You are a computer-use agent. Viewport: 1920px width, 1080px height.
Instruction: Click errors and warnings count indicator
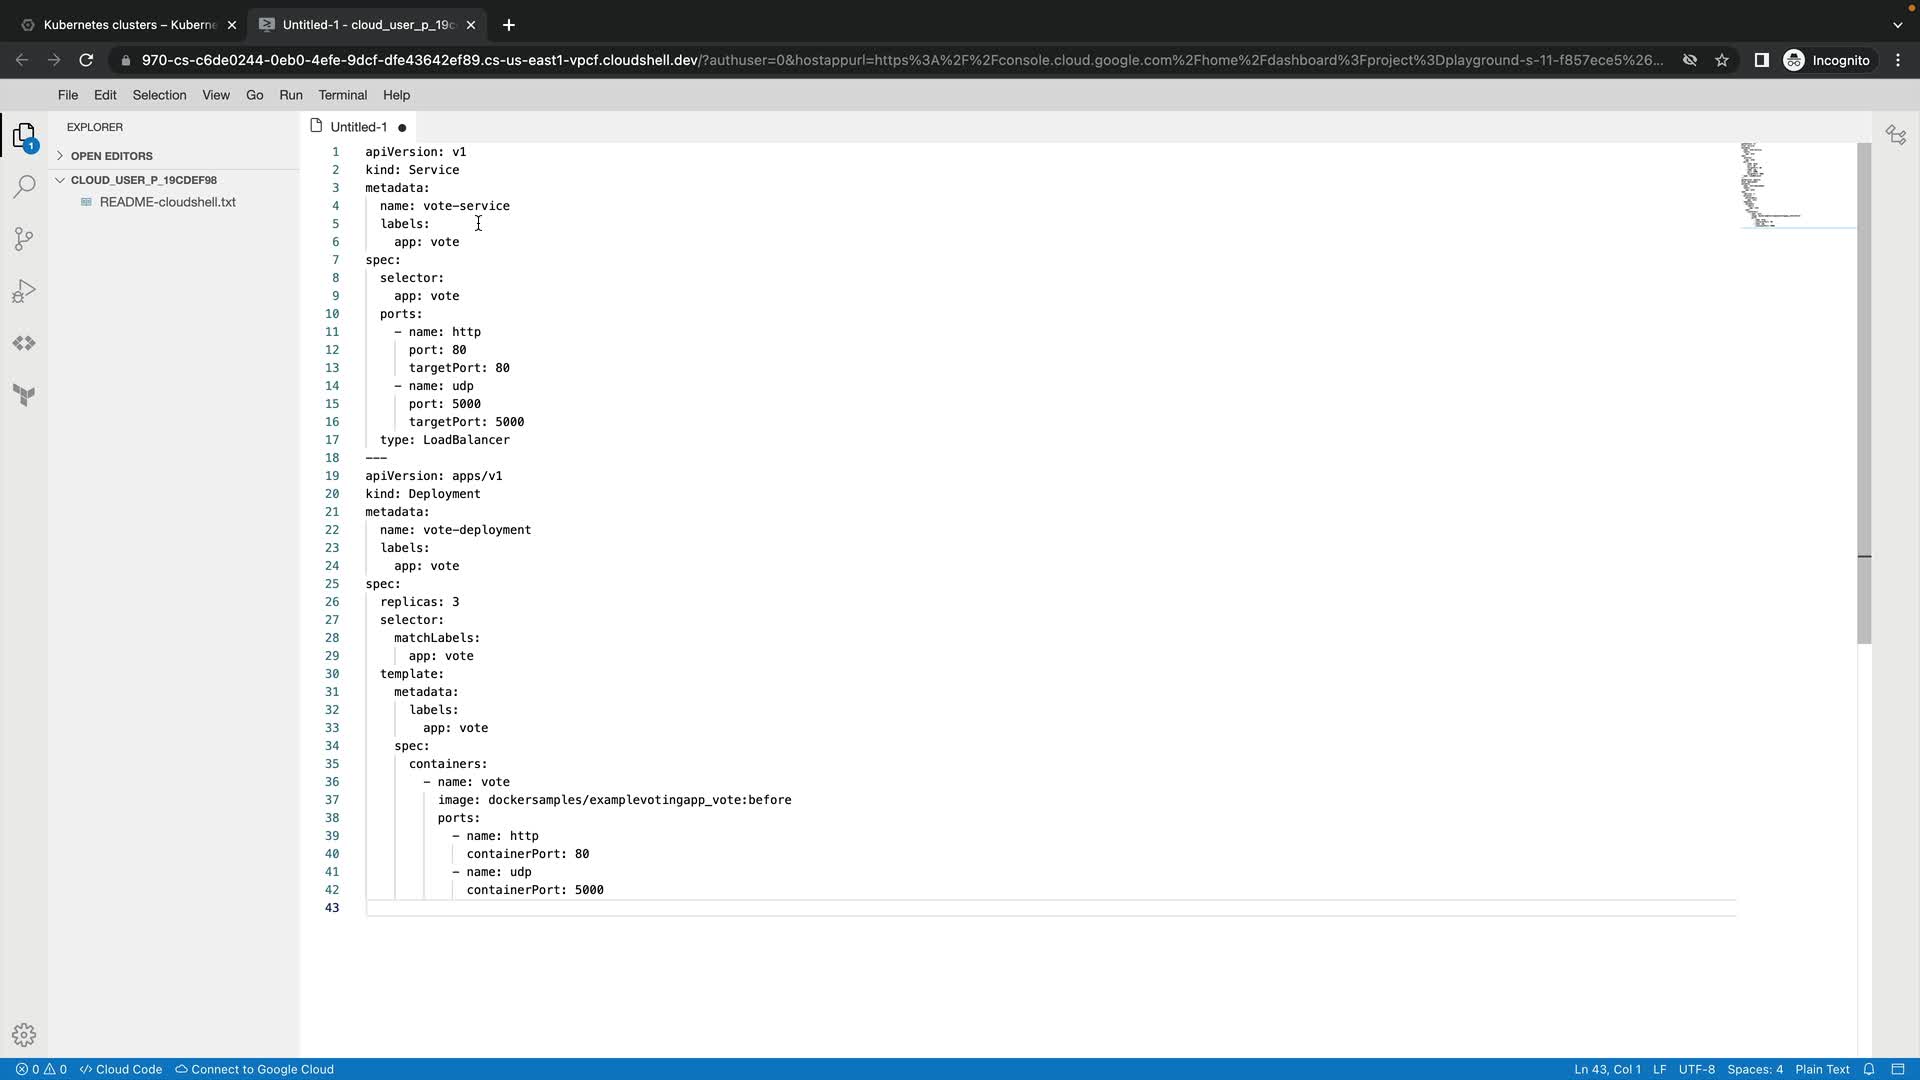coord(41,1069)
